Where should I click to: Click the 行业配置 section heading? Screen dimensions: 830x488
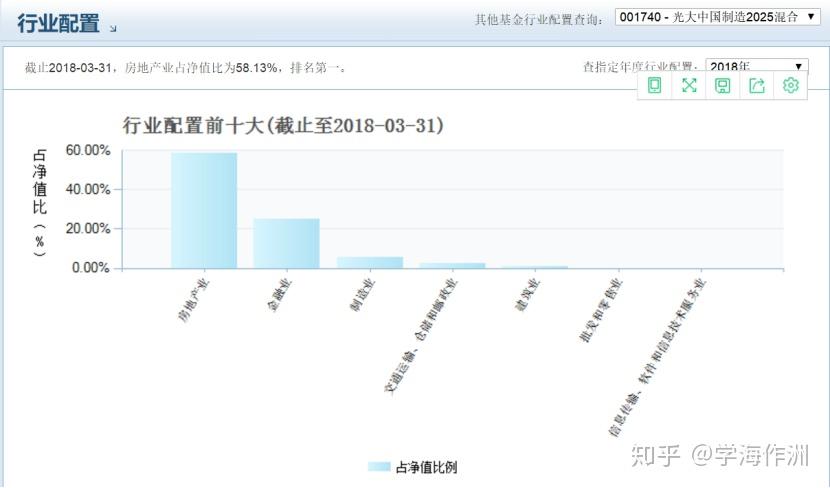[58, 23]
